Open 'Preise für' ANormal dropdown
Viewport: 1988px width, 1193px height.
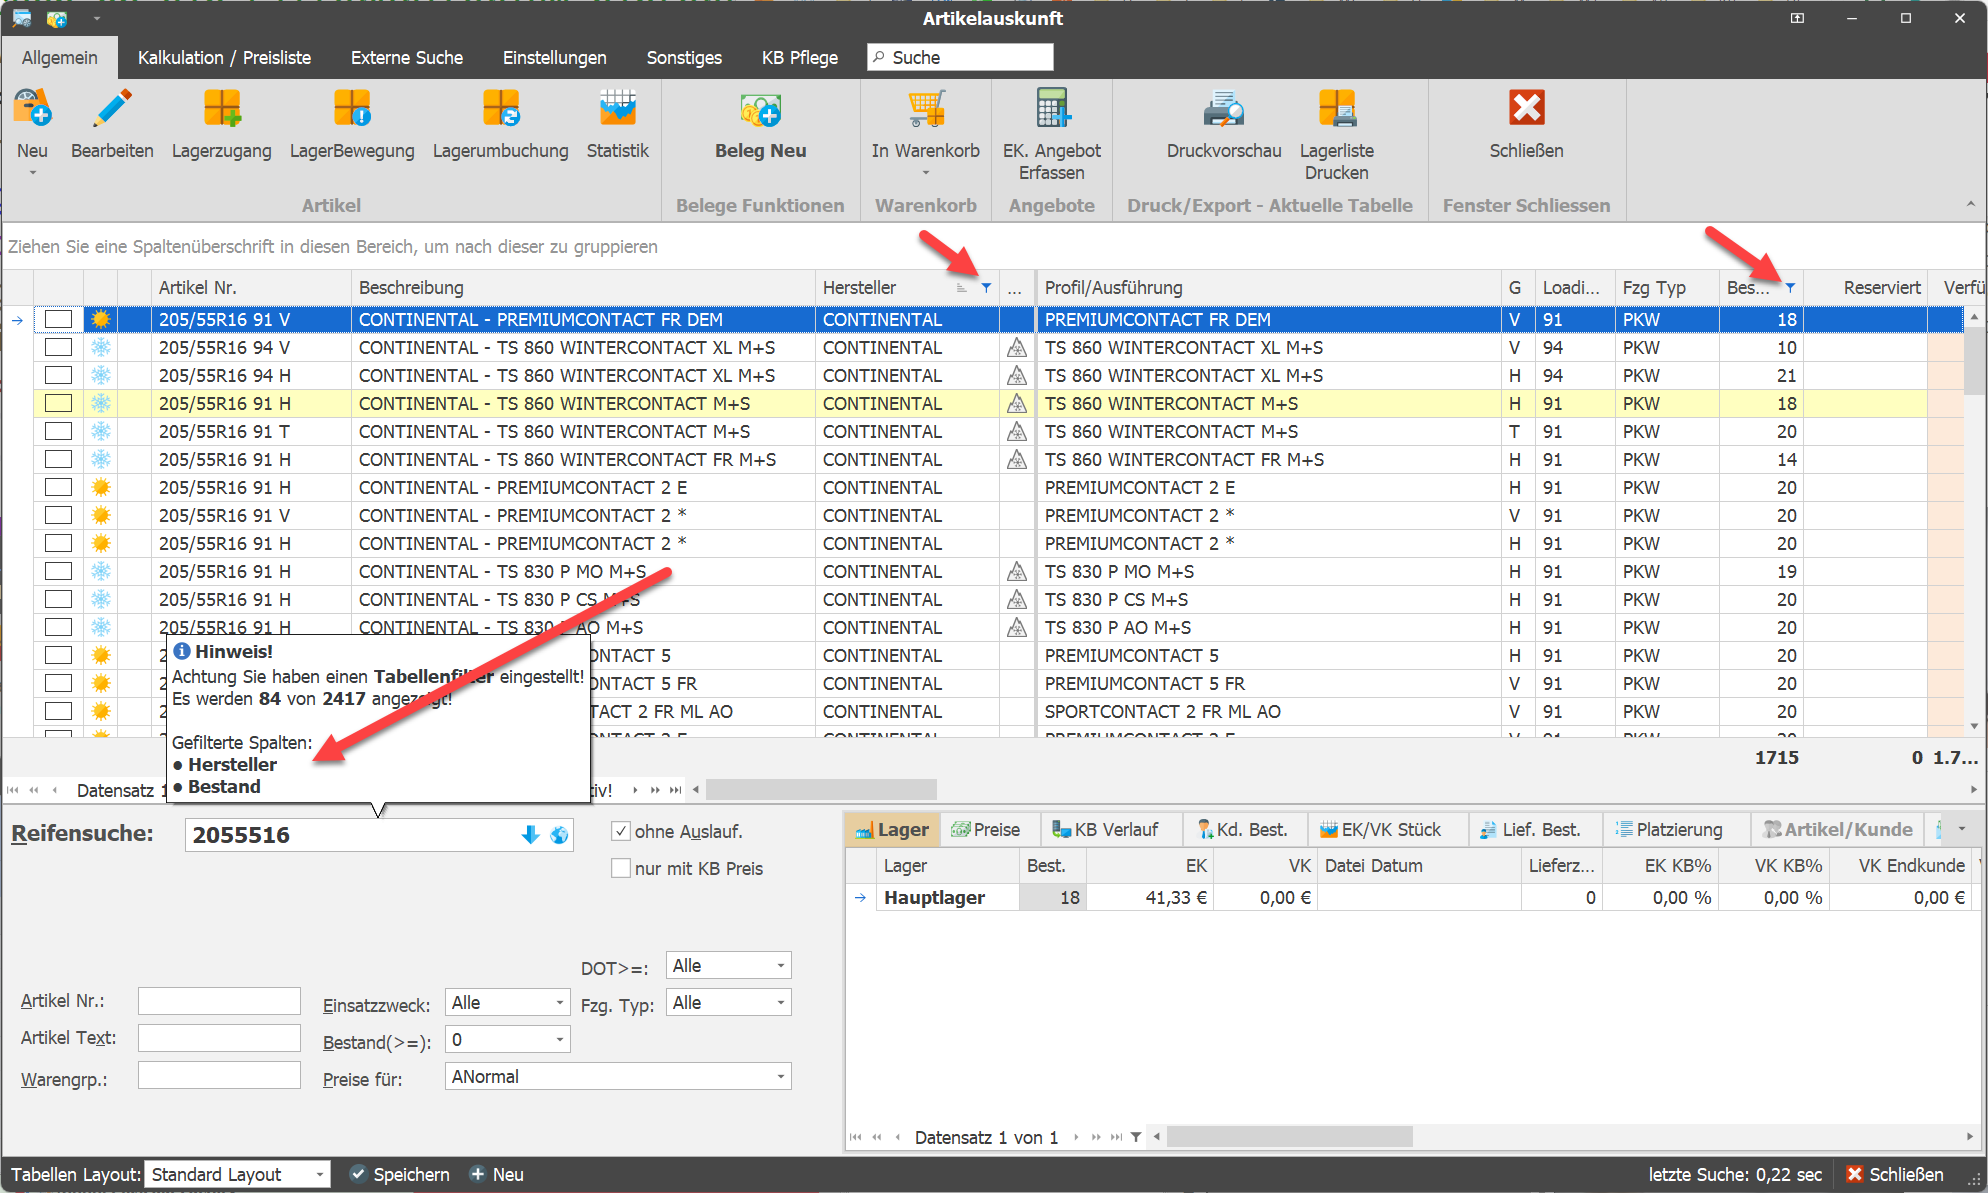coord(780,1077)
